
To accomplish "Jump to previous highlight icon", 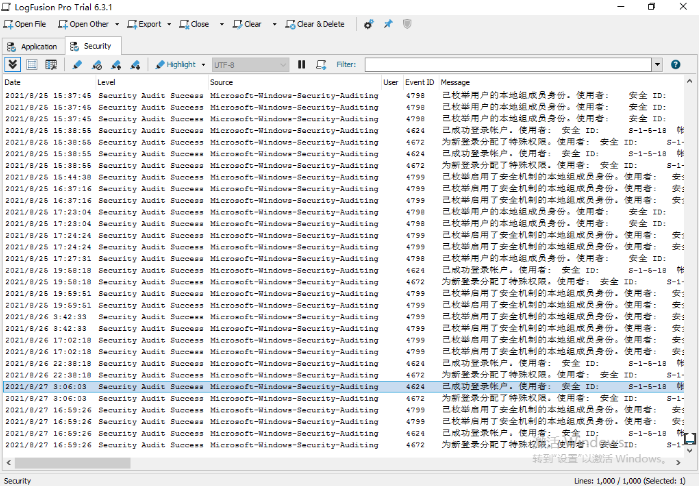I will tap(116, 65).
